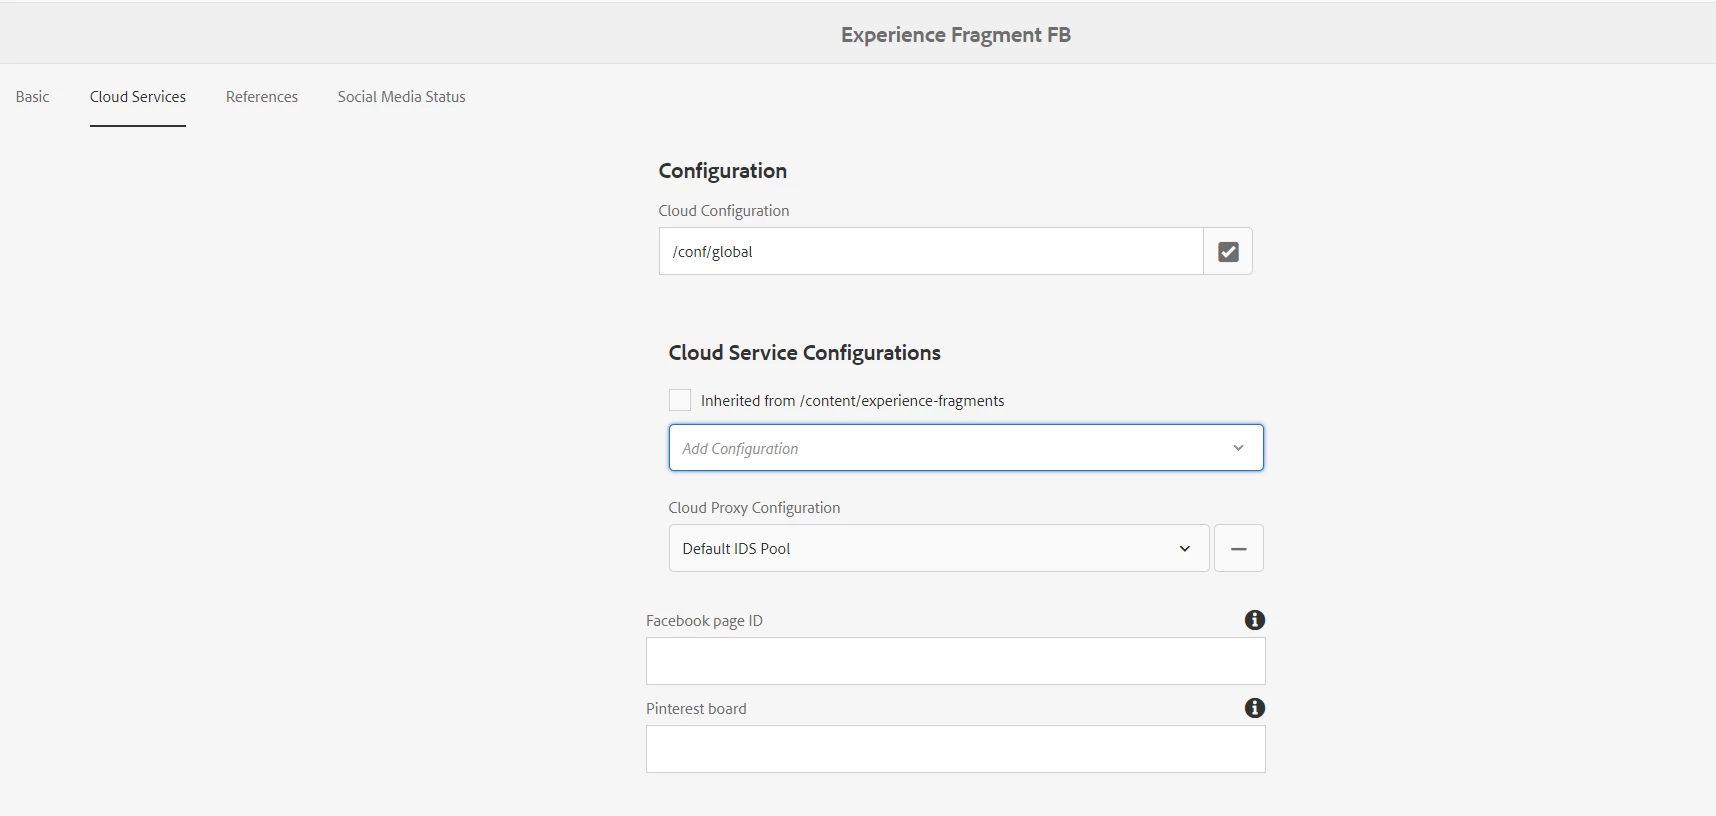Open the References tab

(262, 97)
